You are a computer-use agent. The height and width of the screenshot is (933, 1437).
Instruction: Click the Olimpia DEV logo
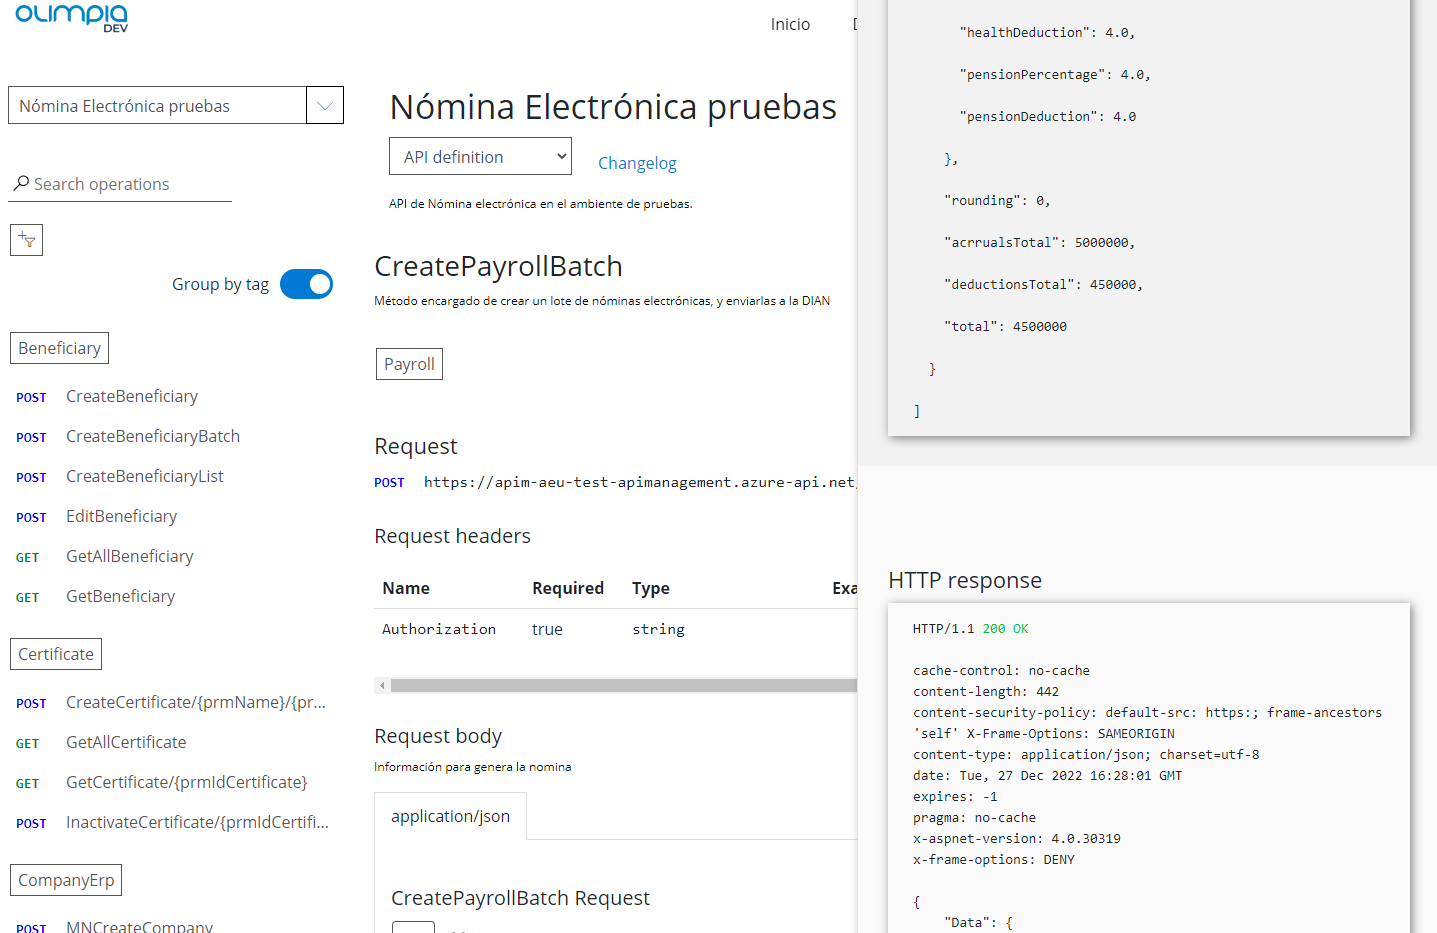coord(72,17)
